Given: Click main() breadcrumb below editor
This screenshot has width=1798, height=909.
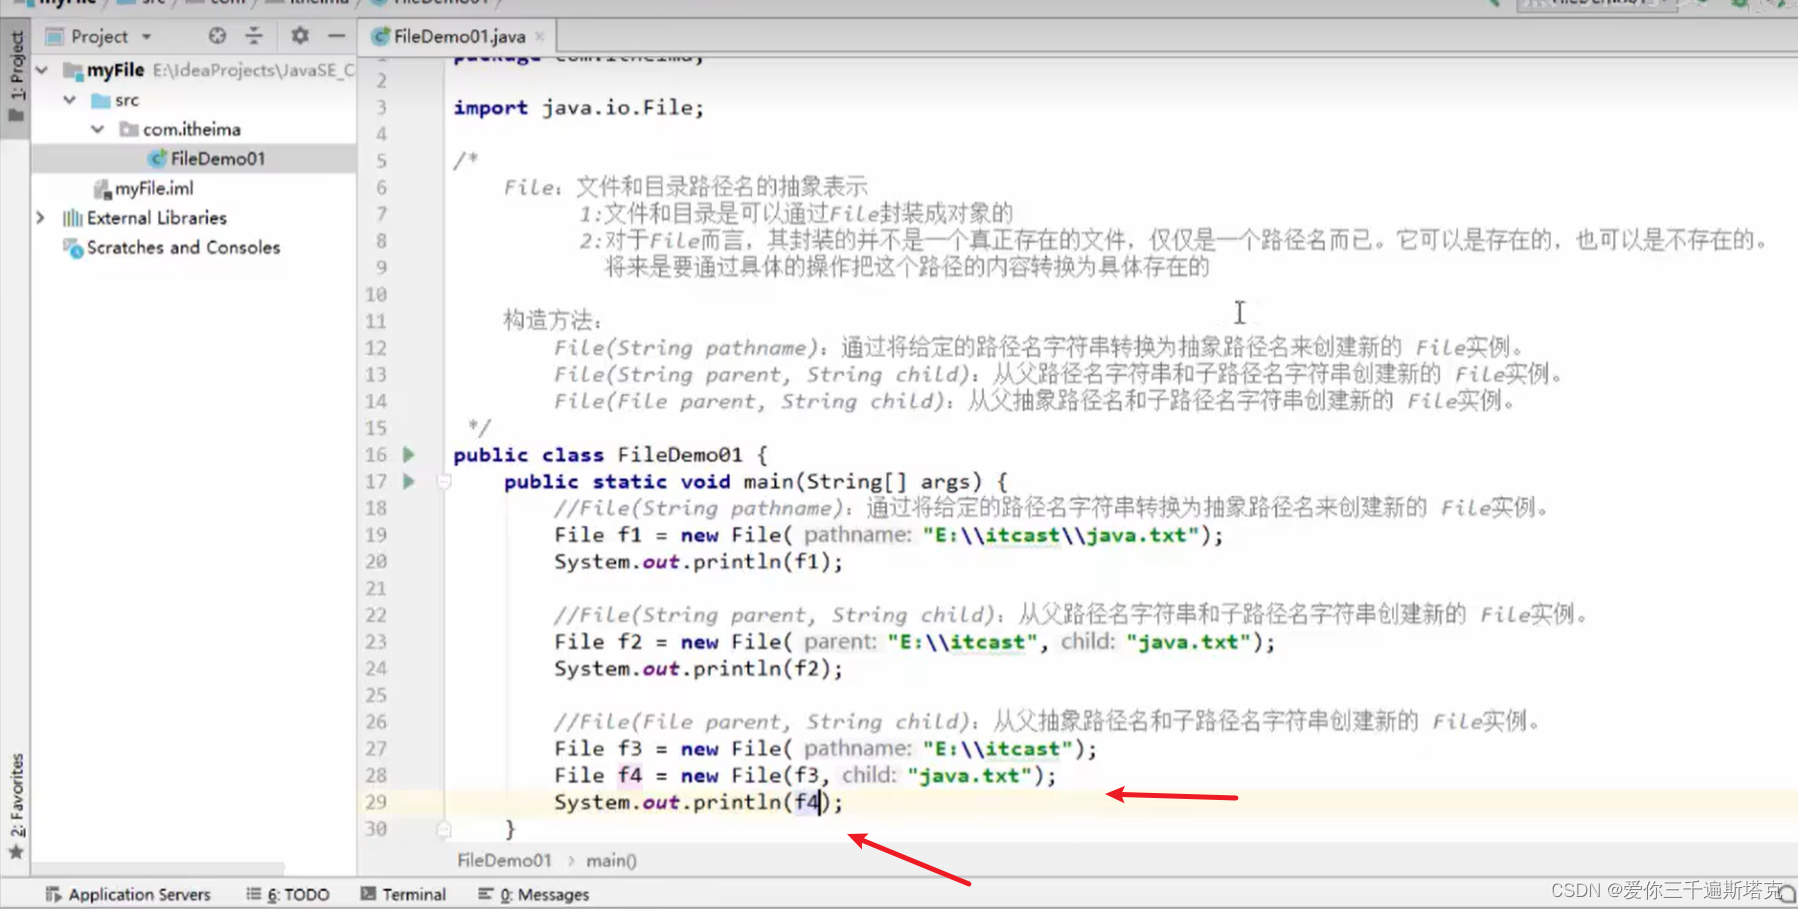Looking at the screenshot, I should point(611,860).
